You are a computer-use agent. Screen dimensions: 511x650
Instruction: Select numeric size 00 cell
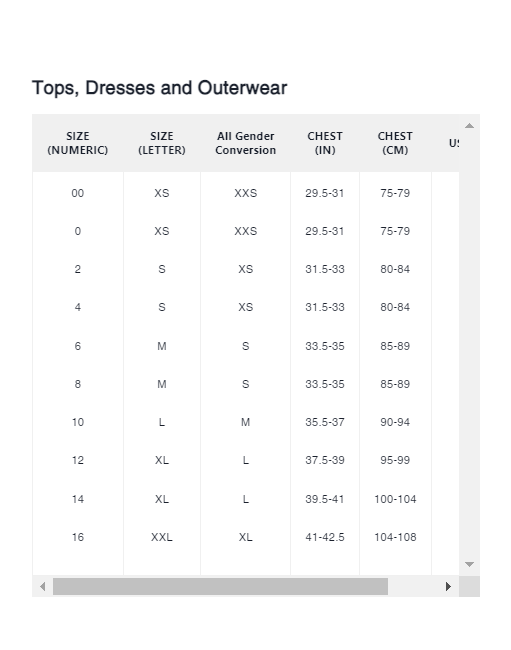click(77, 193)
